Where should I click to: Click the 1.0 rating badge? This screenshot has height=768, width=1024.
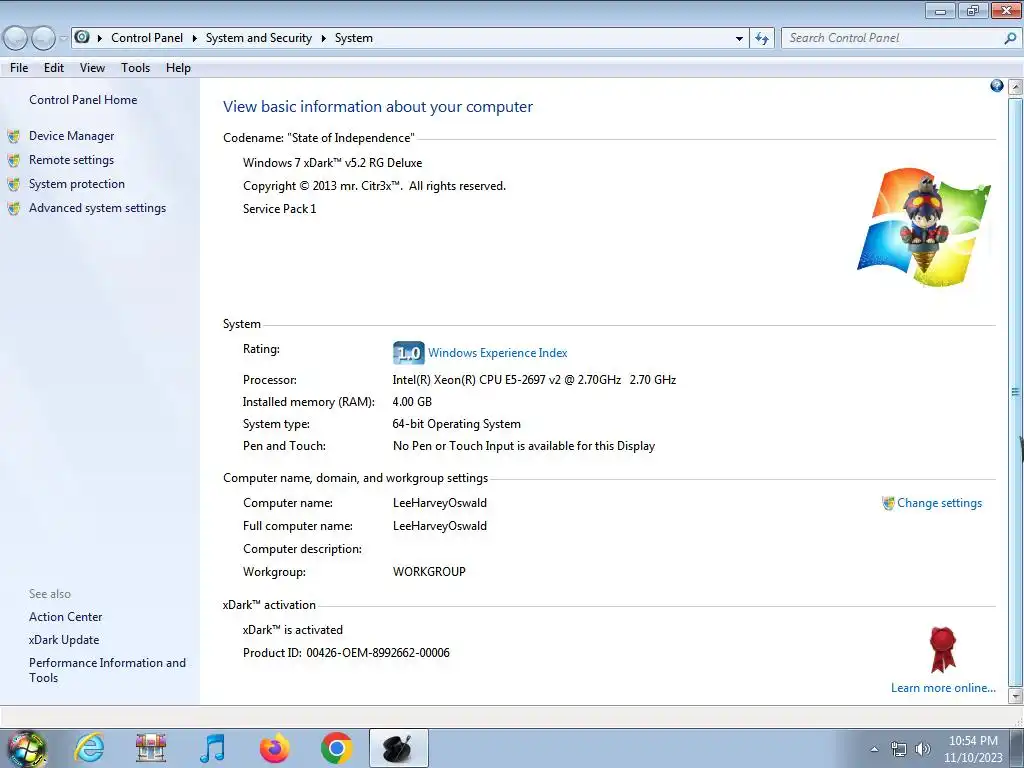(x=409, y=353)
